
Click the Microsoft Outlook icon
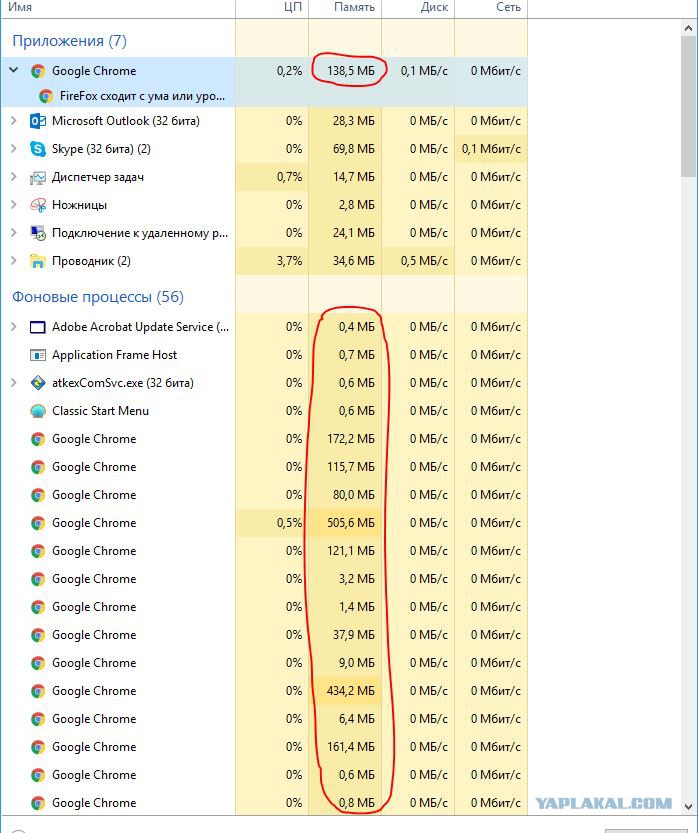[x=38, y=121]
